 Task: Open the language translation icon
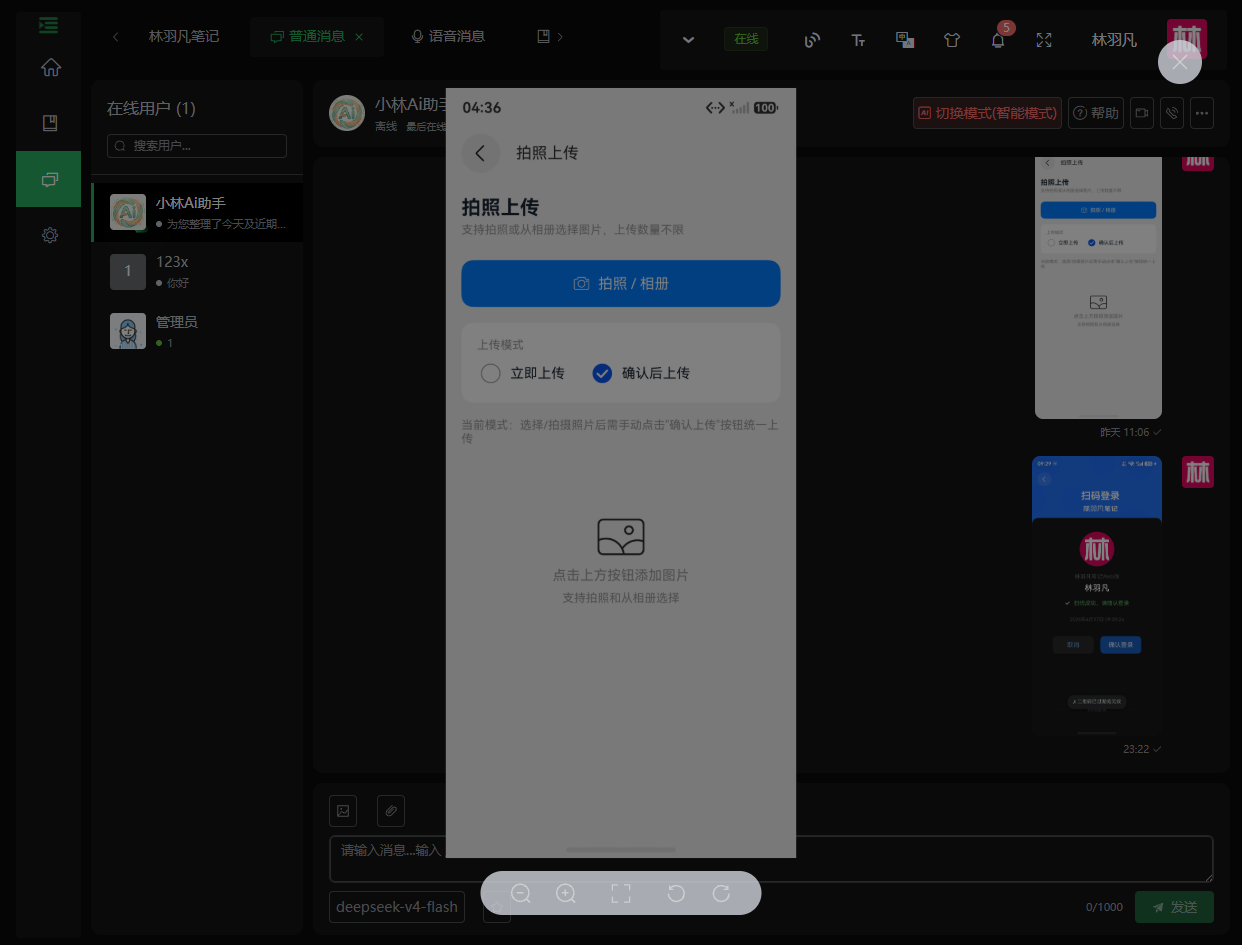click(x=905, y=40)
